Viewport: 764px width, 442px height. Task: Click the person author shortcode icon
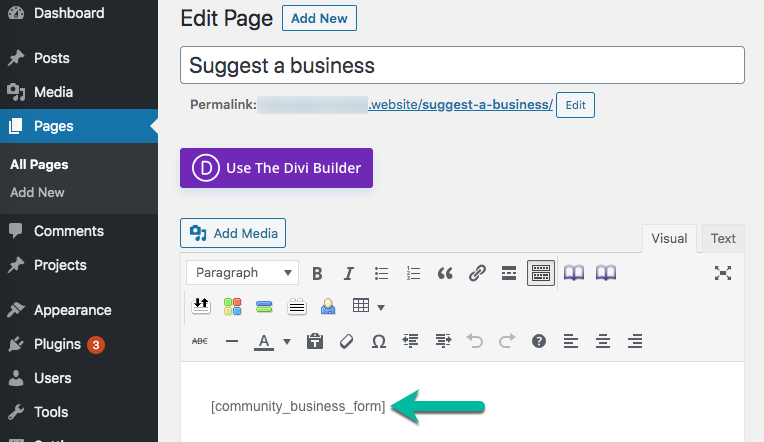[x=328, y=307]
